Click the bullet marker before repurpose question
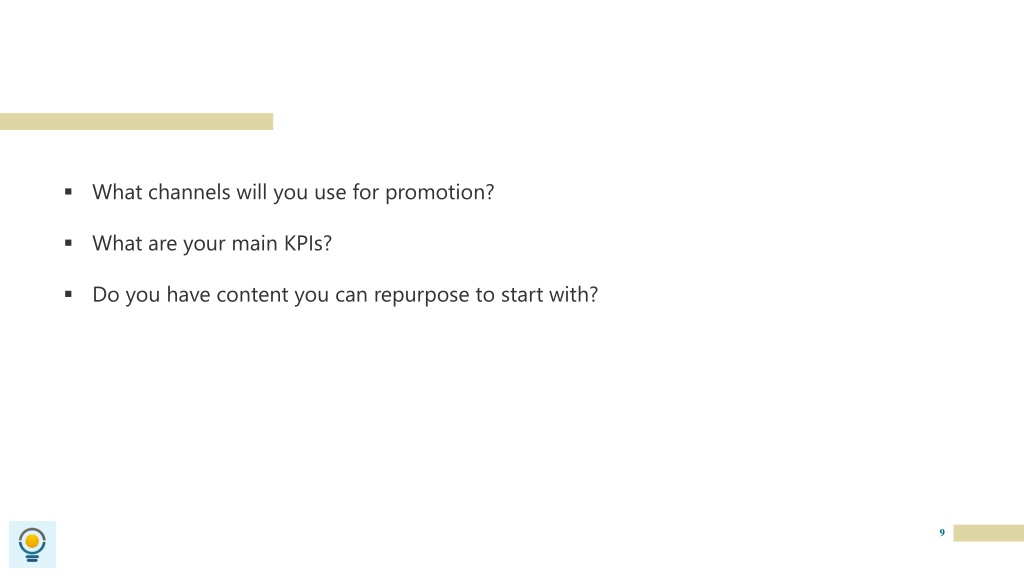Image resolution: width=1024 pixels, height=576 pixels. tap(68, 294)
